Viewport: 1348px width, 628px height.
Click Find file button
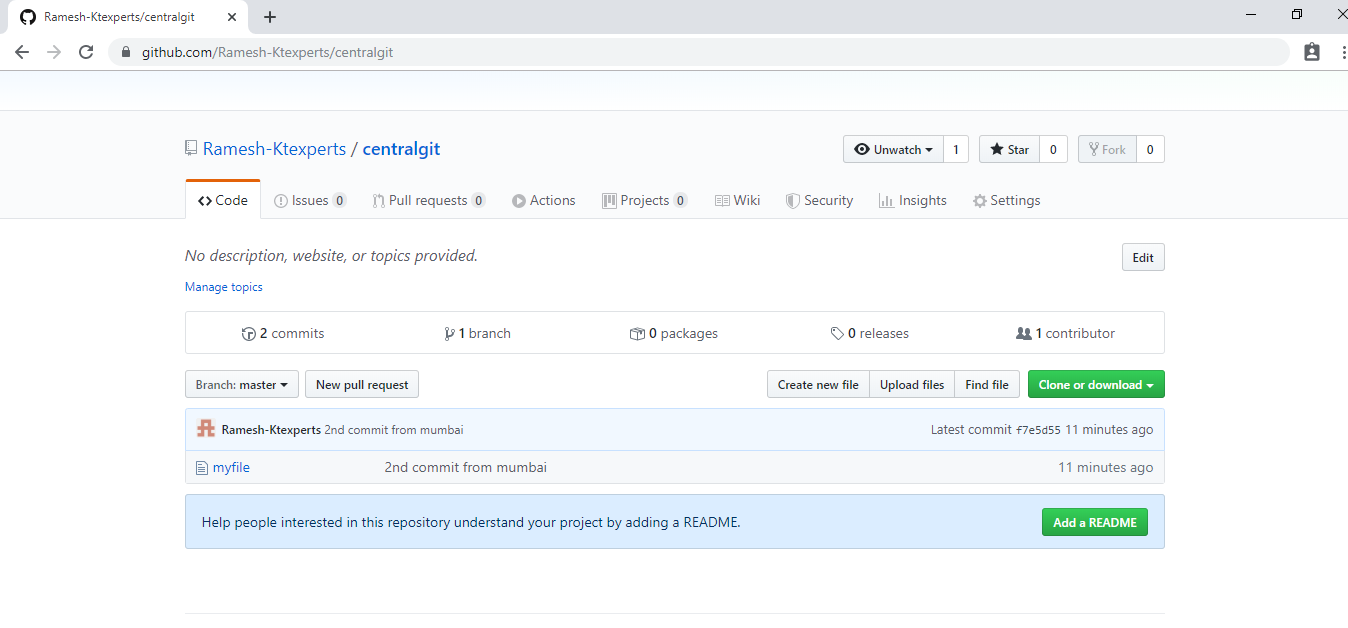[987, 385]
